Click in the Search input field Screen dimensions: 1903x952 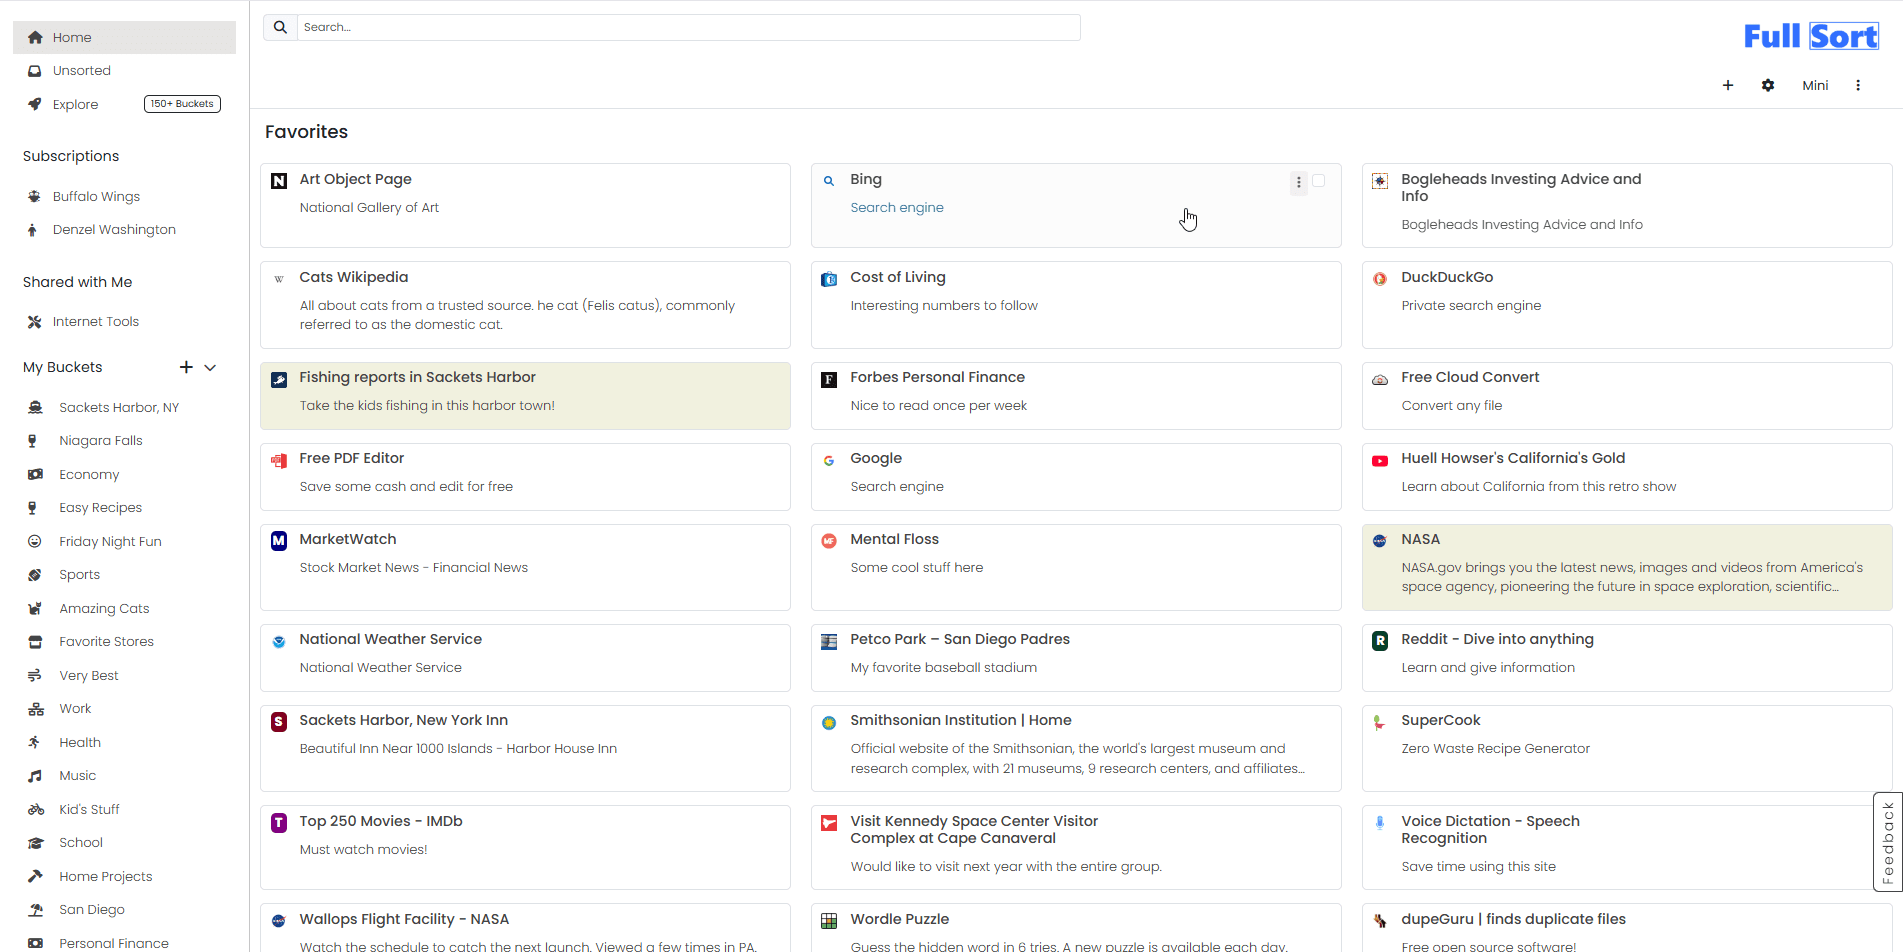[688, 27]
